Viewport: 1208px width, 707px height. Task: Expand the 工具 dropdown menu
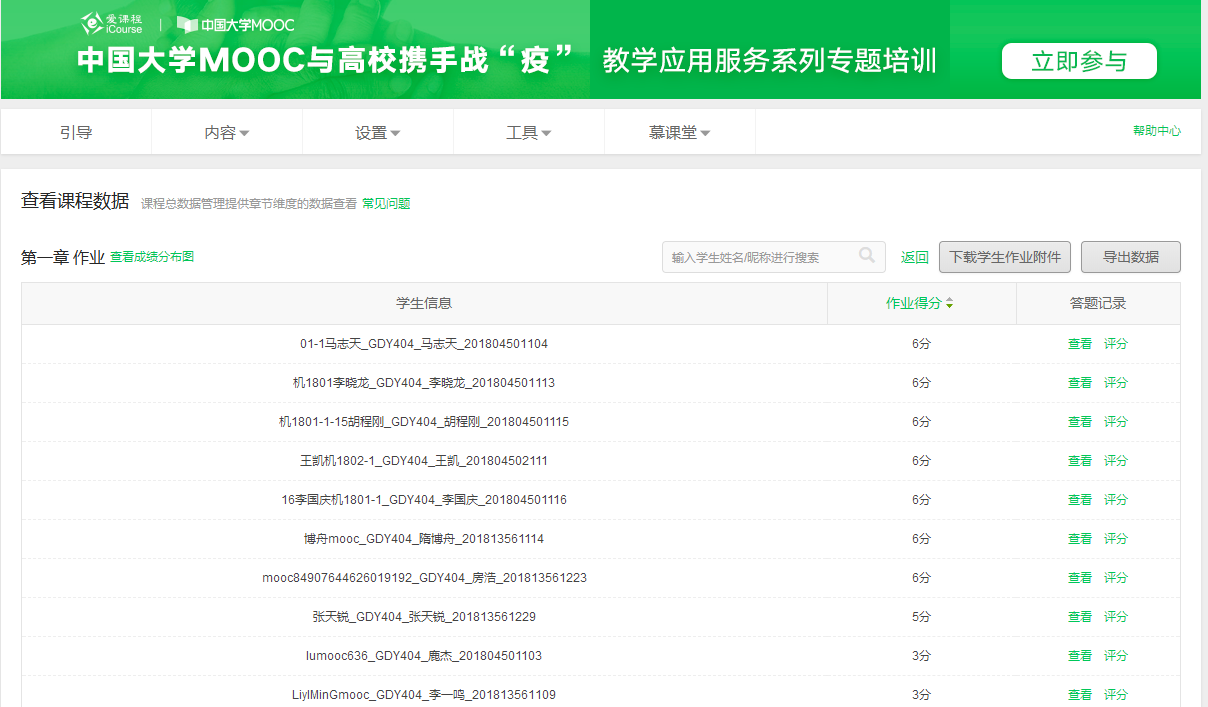coord(529,133)
